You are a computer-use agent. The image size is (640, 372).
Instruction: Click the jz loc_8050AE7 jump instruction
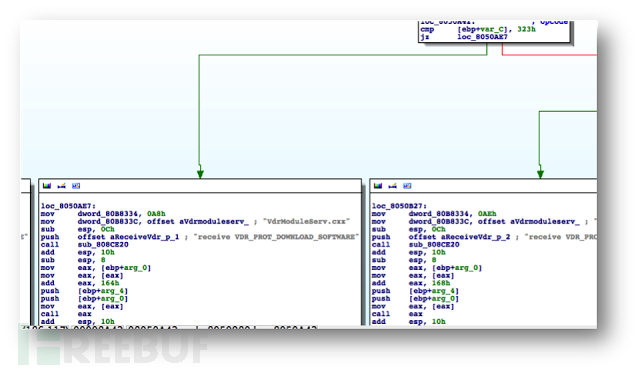(x=464, y=37)
